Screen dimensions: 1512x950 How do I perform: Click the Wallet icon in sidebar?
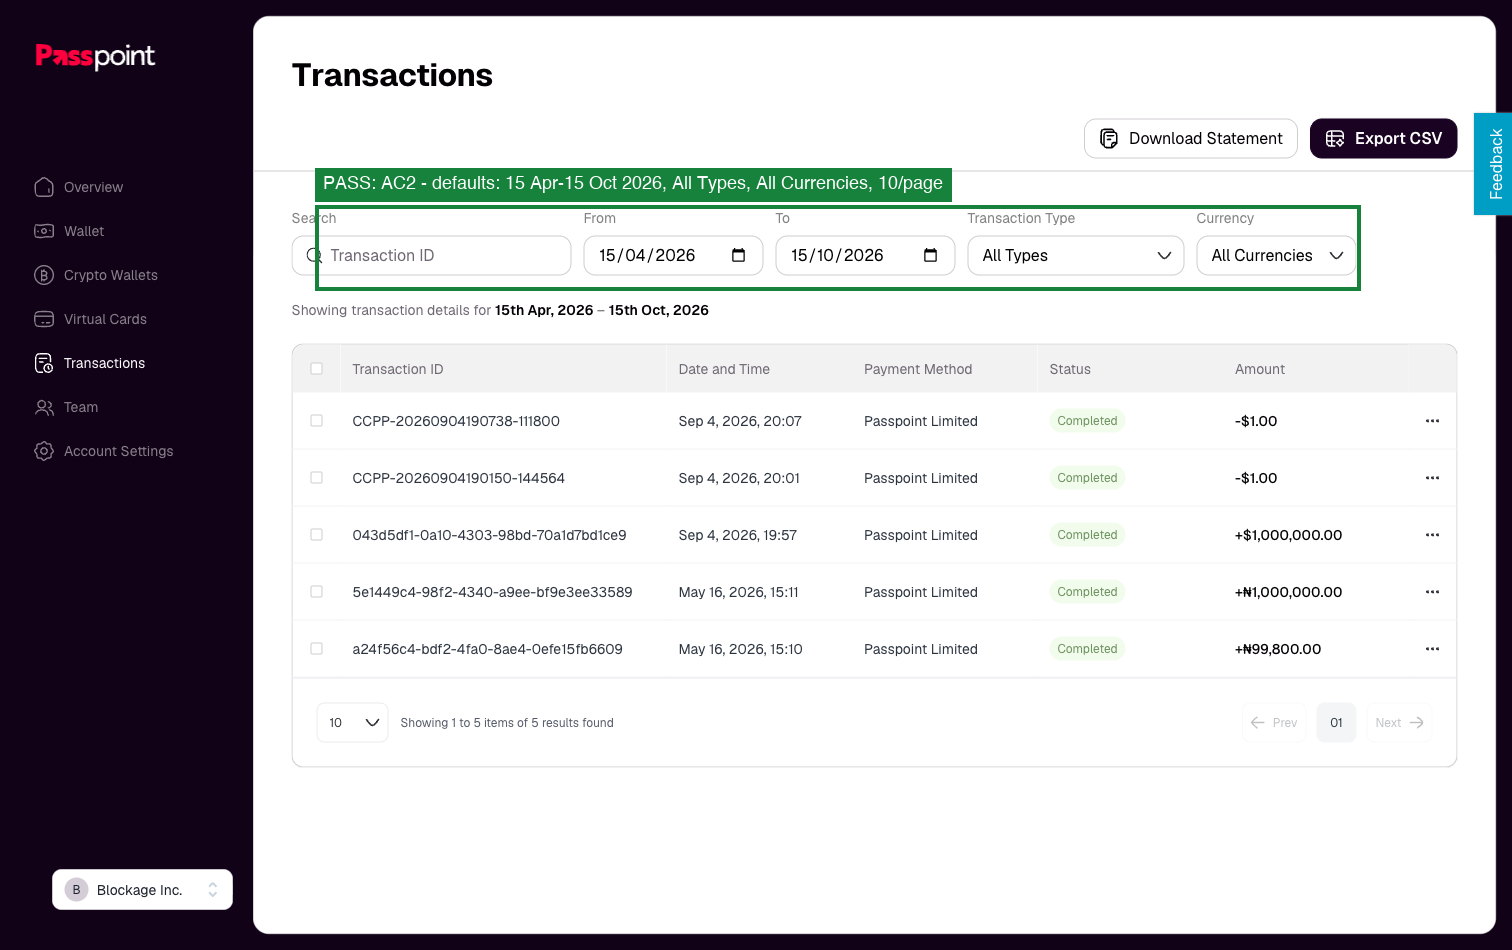coord(44,231)
